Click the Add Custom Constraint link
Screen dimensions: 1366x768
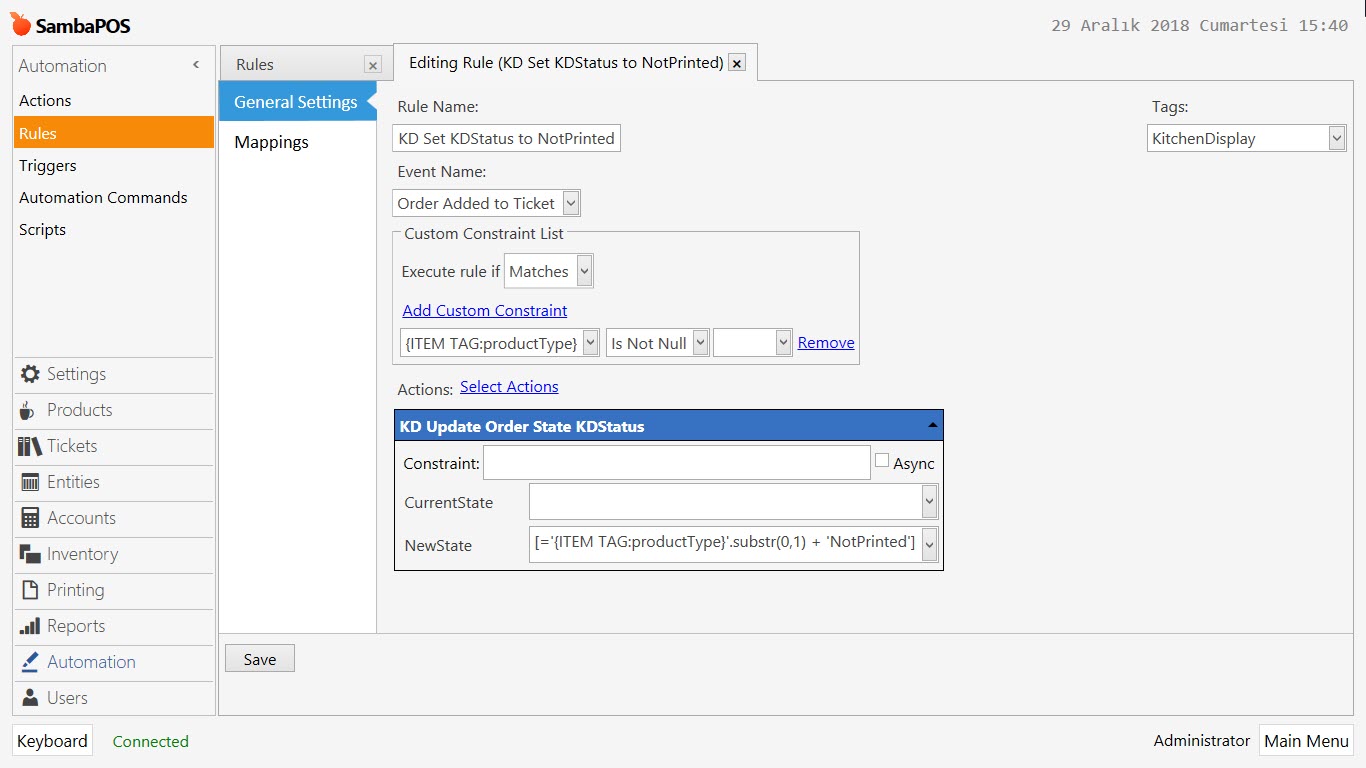[484, 310]
